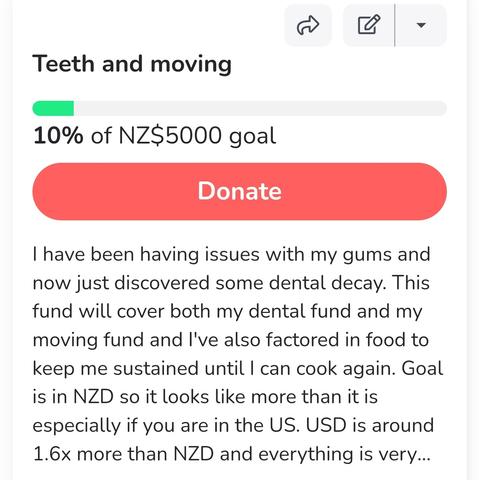Click the word "Goal" ending line five

tap(422, 369)
